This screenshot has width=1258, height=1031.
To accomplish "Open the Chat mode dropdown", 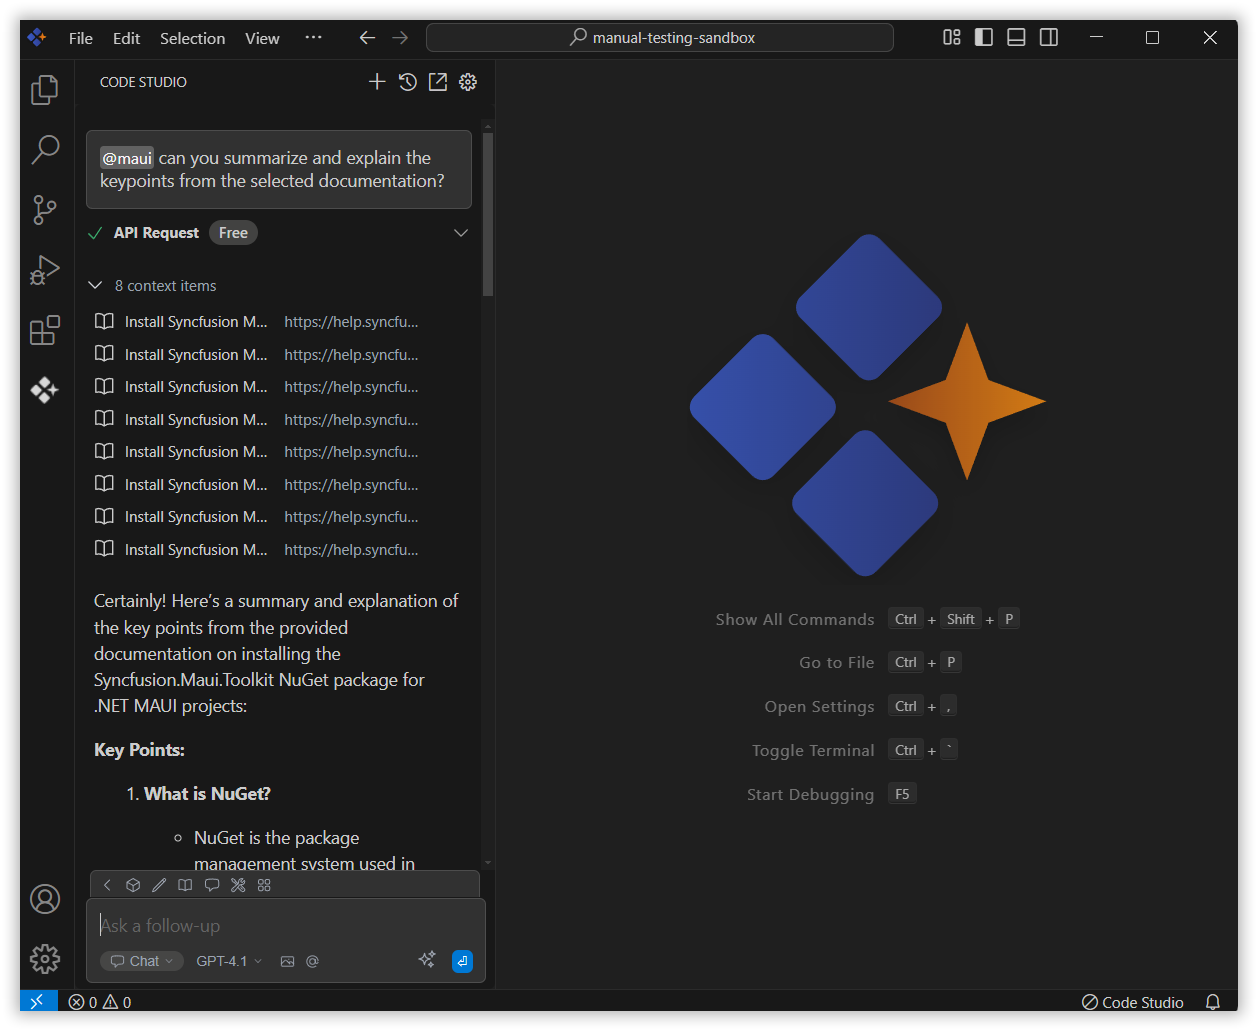I will (142, 961).
